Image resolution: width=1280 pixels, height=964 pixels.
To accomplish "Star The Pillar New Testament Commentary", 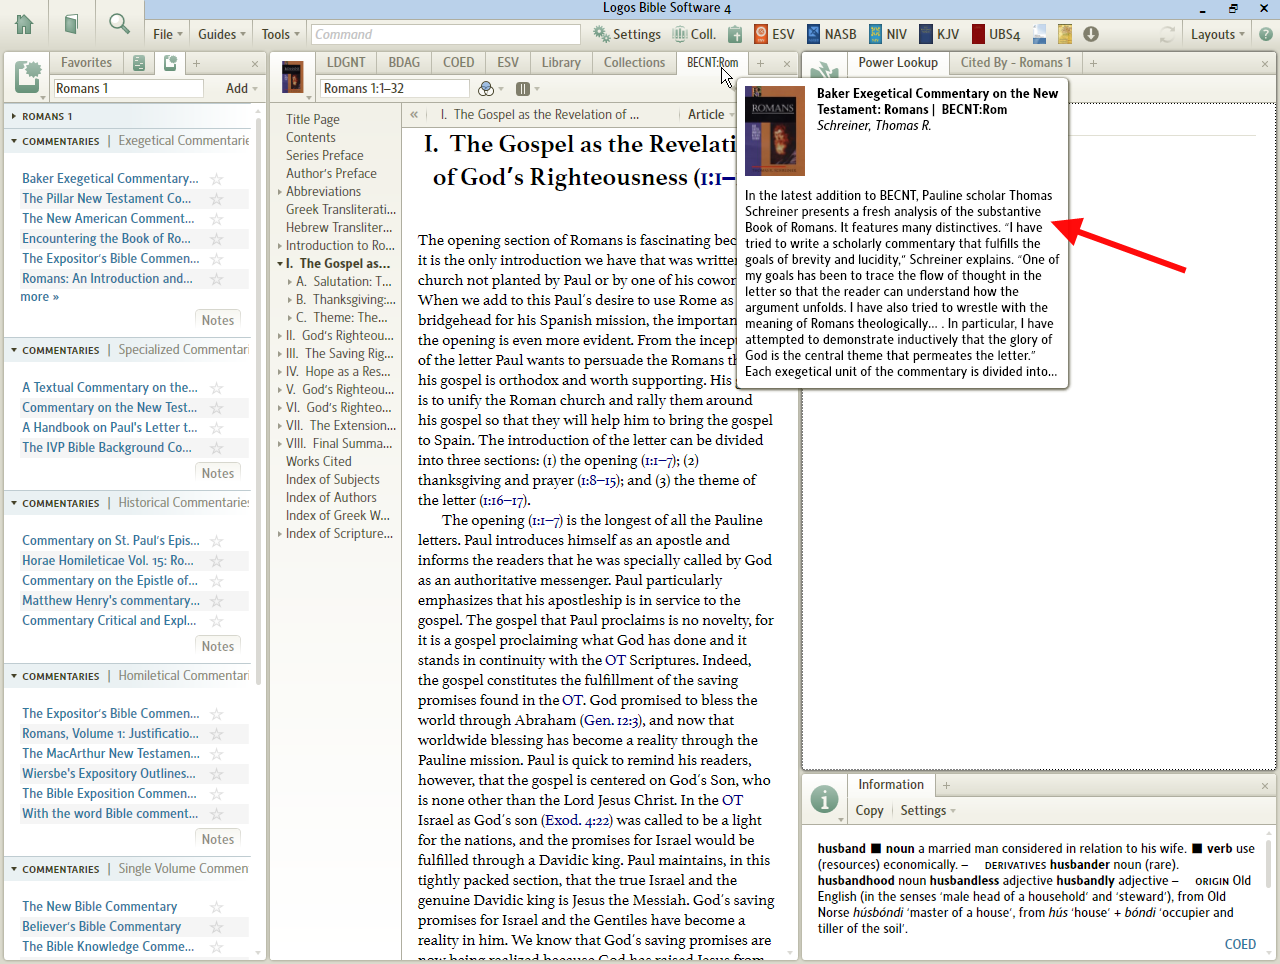I will [x=216, y=199].
